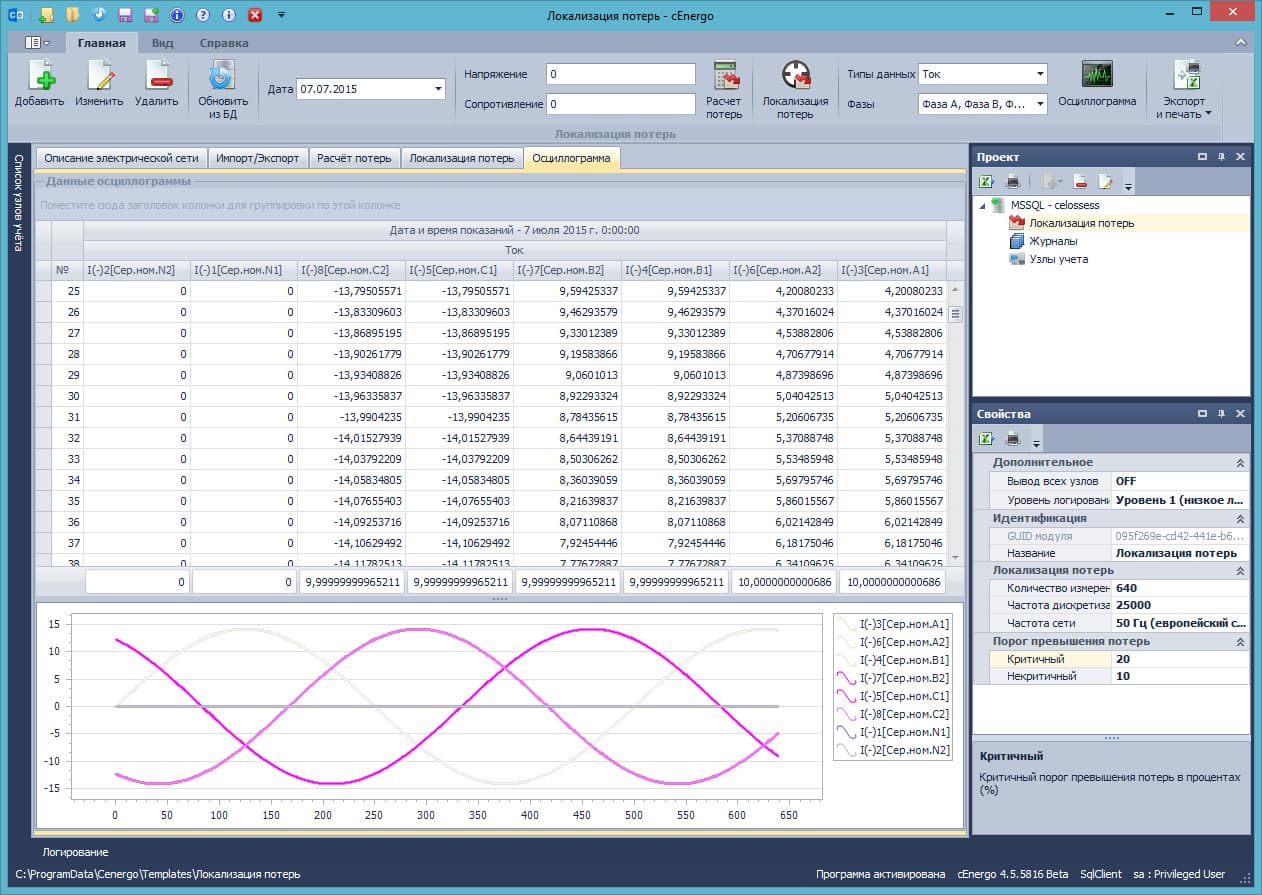Screen dimensions: 1262x895
Task: Open the Расчёт потерь document tab
Action: 354,158
